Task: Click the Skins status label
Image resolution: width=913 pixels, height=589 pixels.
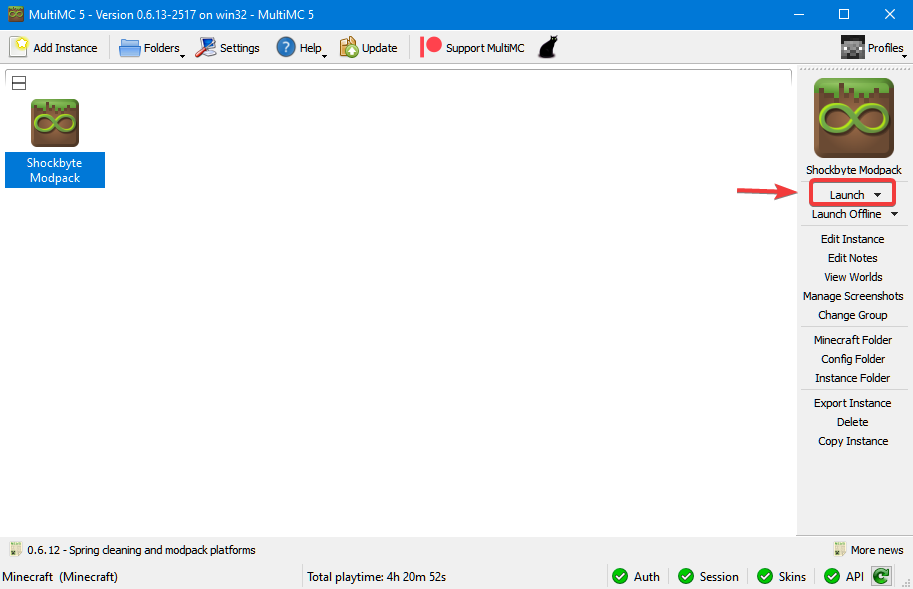Action: [792, 577]
